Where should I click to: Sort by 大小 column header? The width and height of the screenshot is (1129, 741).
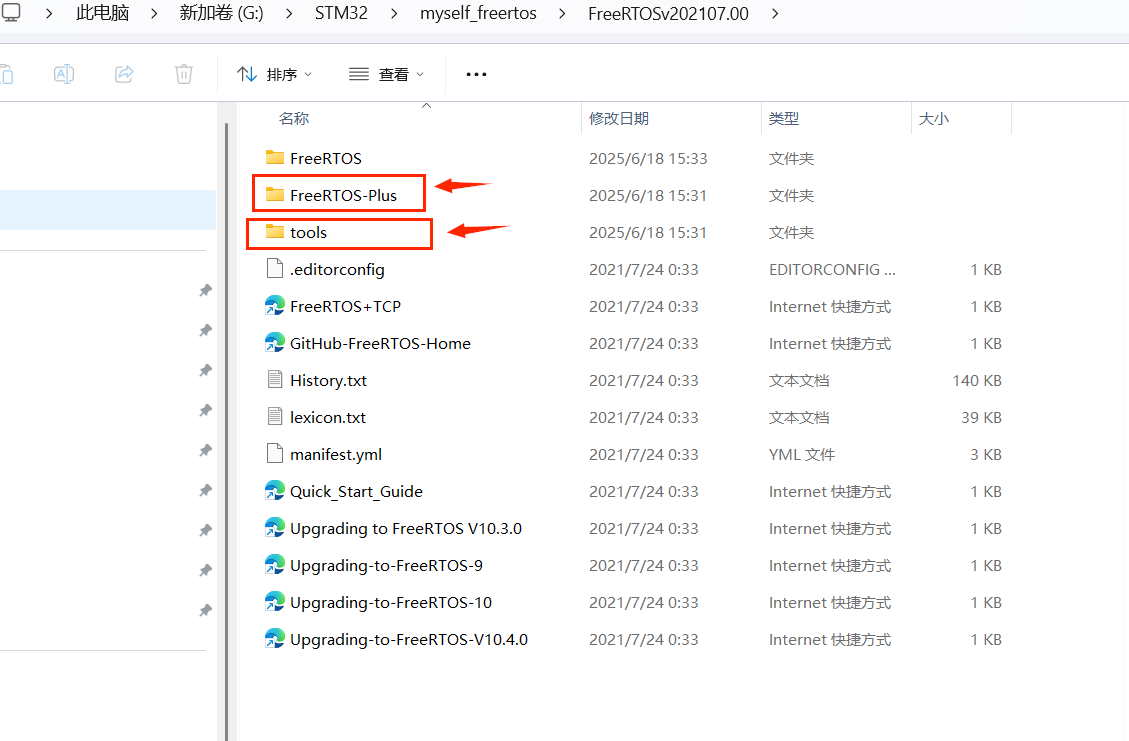(933, 118)
